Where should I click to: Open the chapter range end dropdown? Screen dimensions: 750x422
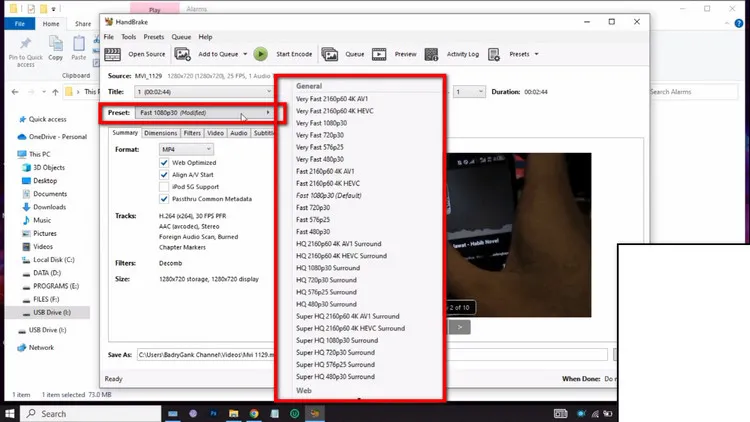pos(469,92)
